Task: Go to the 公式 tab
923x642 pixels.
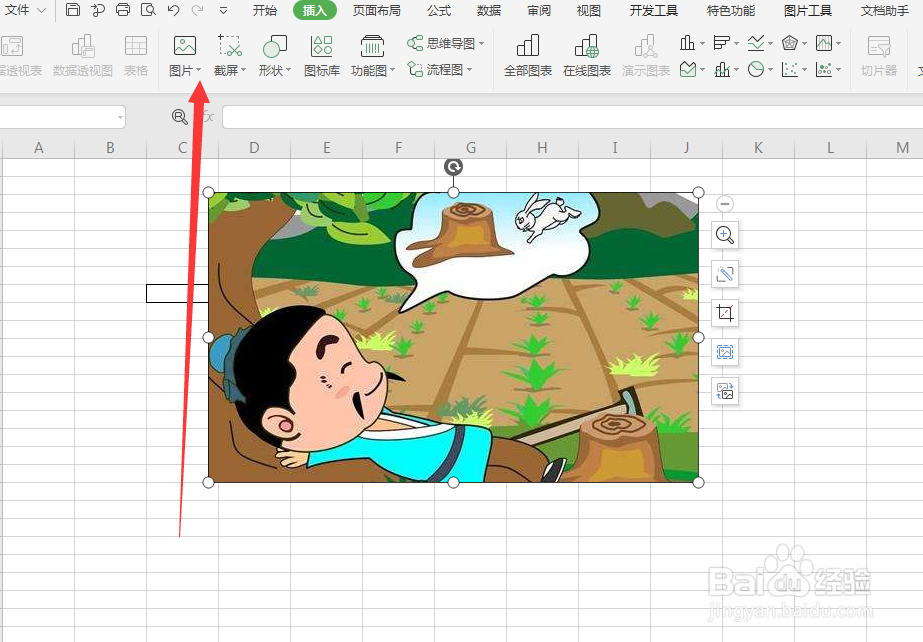Action: (x=439, y=11)
